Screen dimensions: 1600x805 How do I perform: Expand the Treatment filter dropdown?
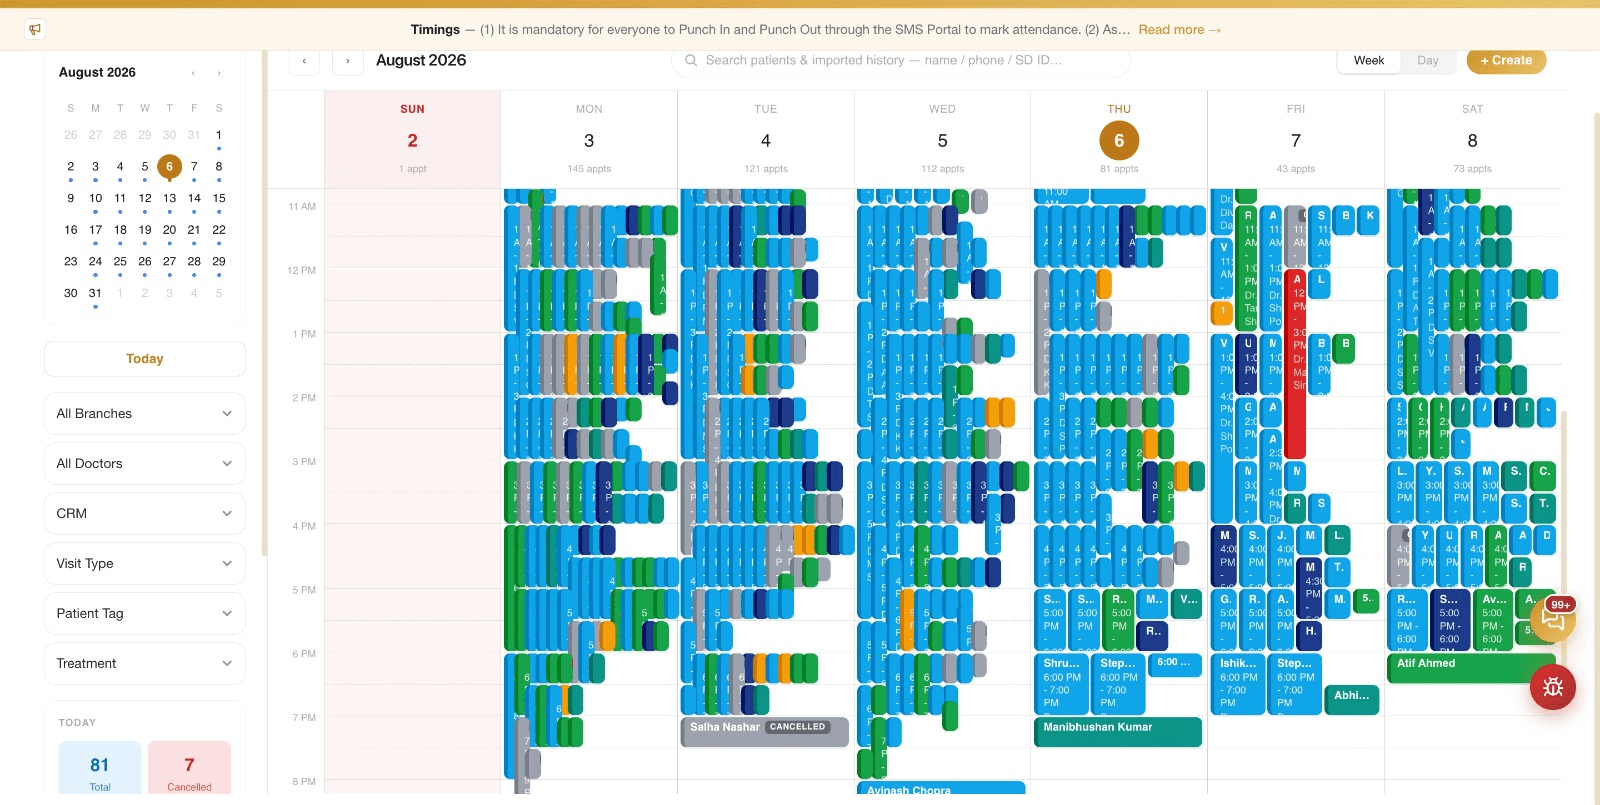[145, 664]
